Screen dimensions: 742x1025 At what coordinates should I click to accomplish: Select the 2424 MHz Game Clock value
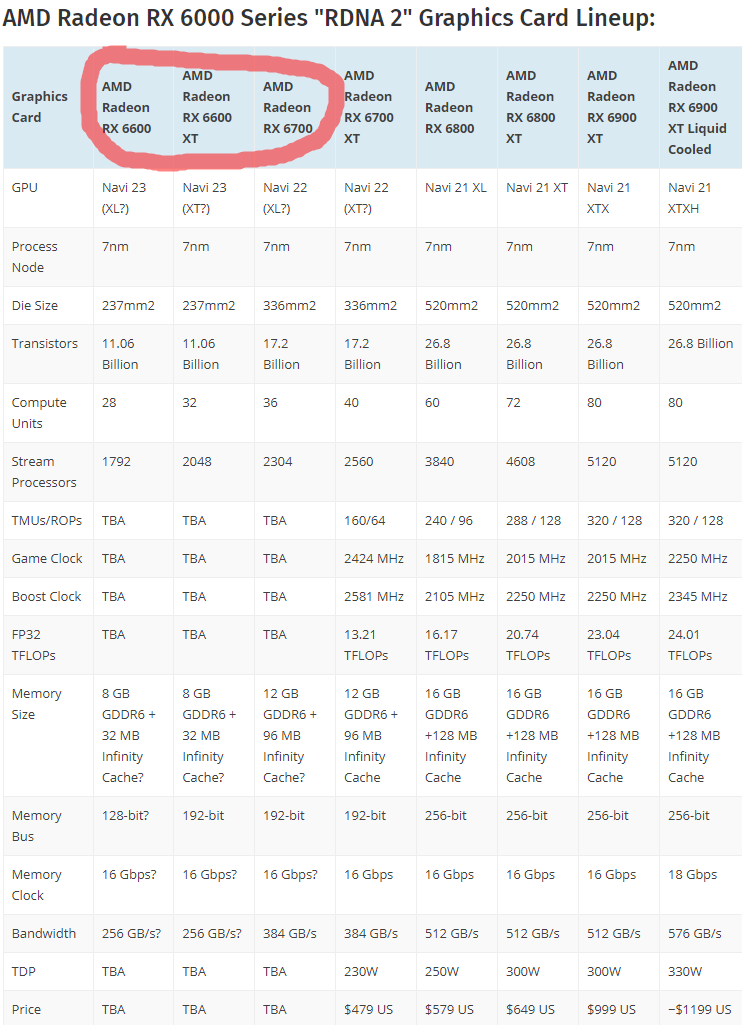point(373,558)
